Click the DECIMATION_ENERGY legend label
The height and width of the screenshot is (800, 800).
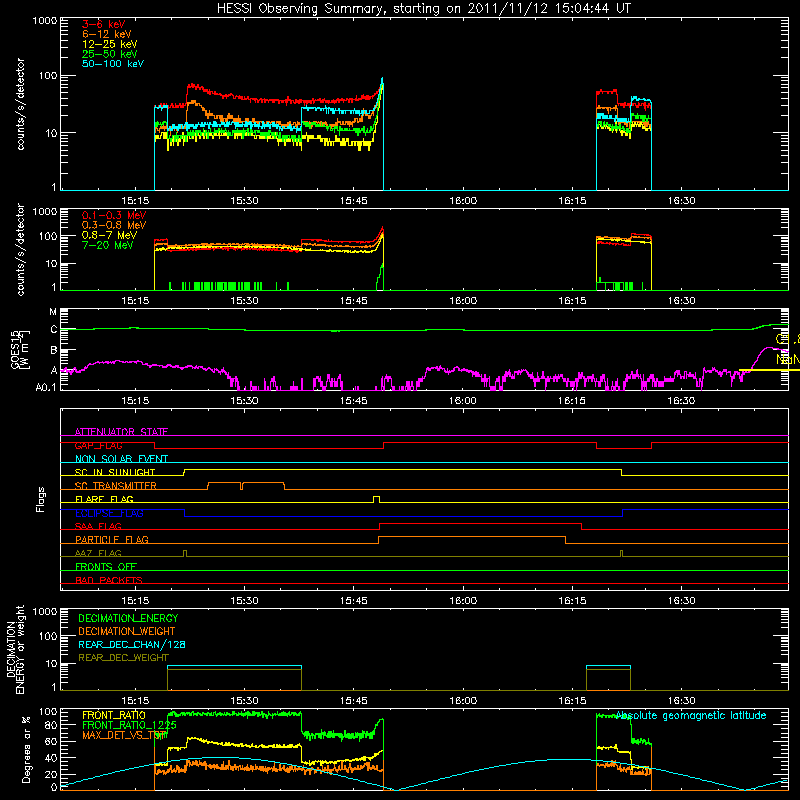pos(128,618)
